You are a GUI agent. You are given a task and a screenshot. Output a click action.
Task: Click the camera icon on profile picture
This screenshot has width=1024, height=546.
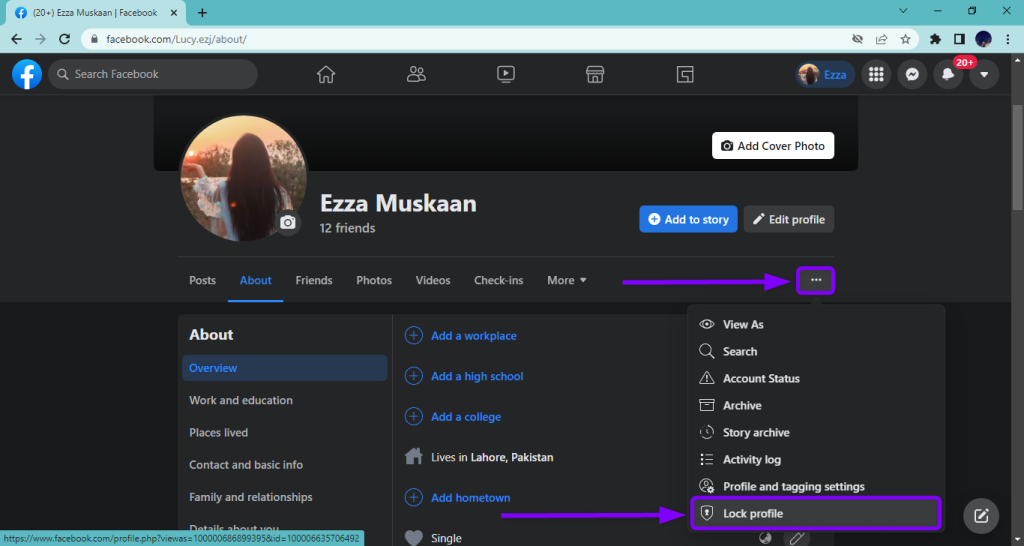pyautogui.click(x=287, y=223)
